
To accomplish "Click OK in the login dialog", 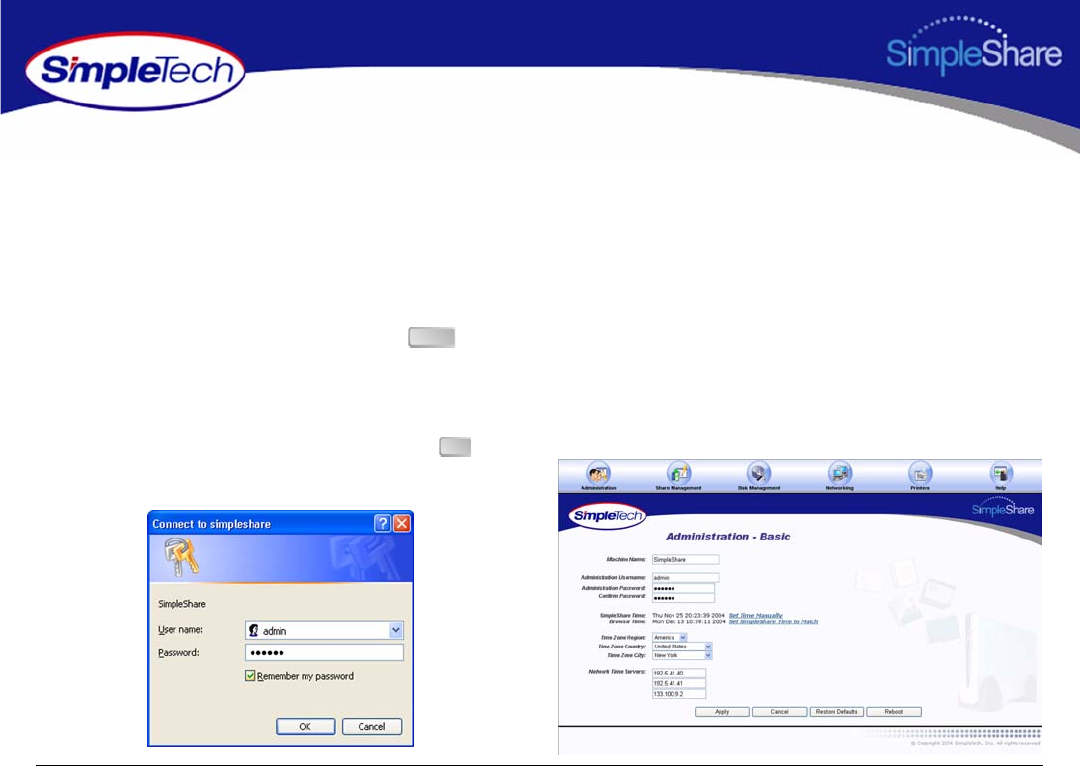I will 305,726.
